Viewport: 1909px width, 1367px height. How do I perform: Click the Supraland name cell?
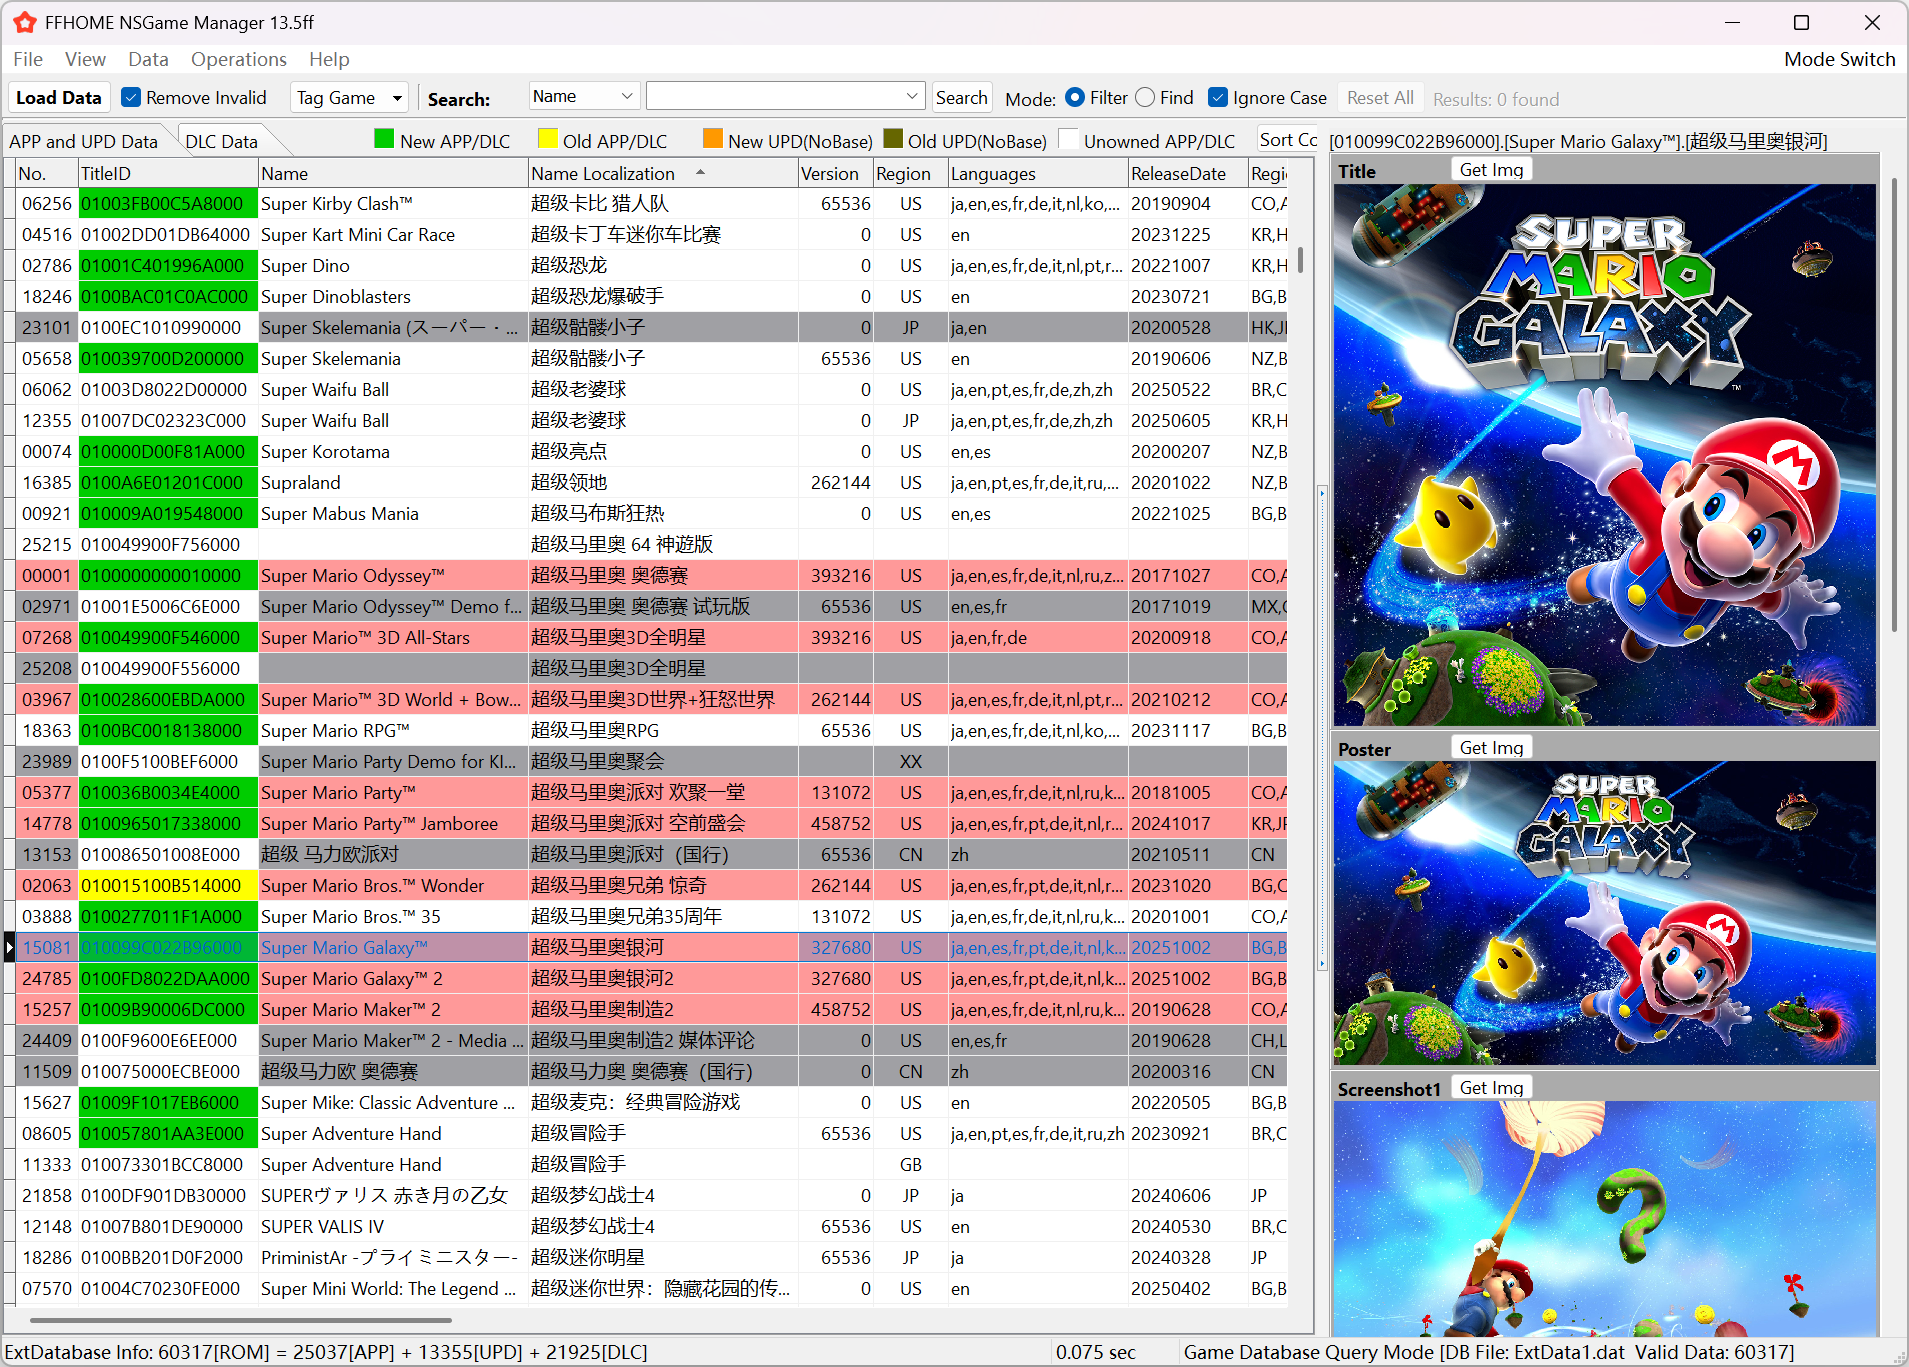393,482
